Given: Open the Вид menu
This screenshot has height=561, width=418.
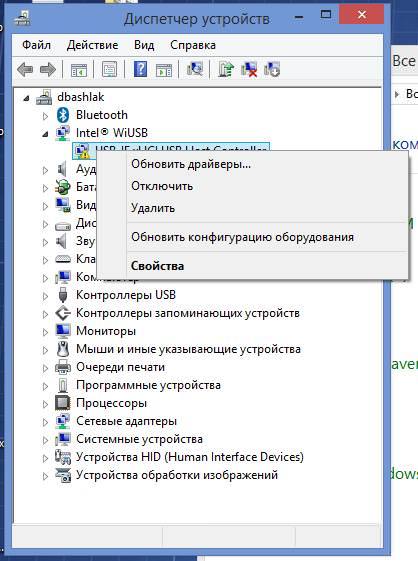Looking at the screenshot, I should [x=144, y=45].
